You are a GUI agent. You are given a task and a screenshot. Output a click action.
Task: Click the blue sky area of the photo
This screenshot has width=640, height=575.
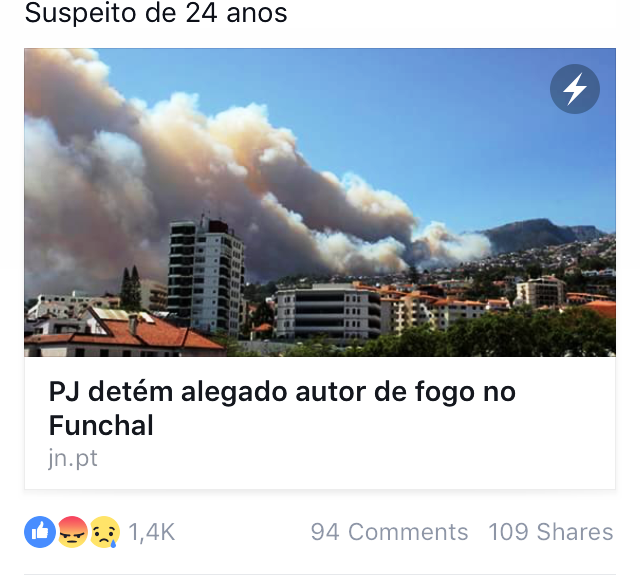(x=449, y=122)
